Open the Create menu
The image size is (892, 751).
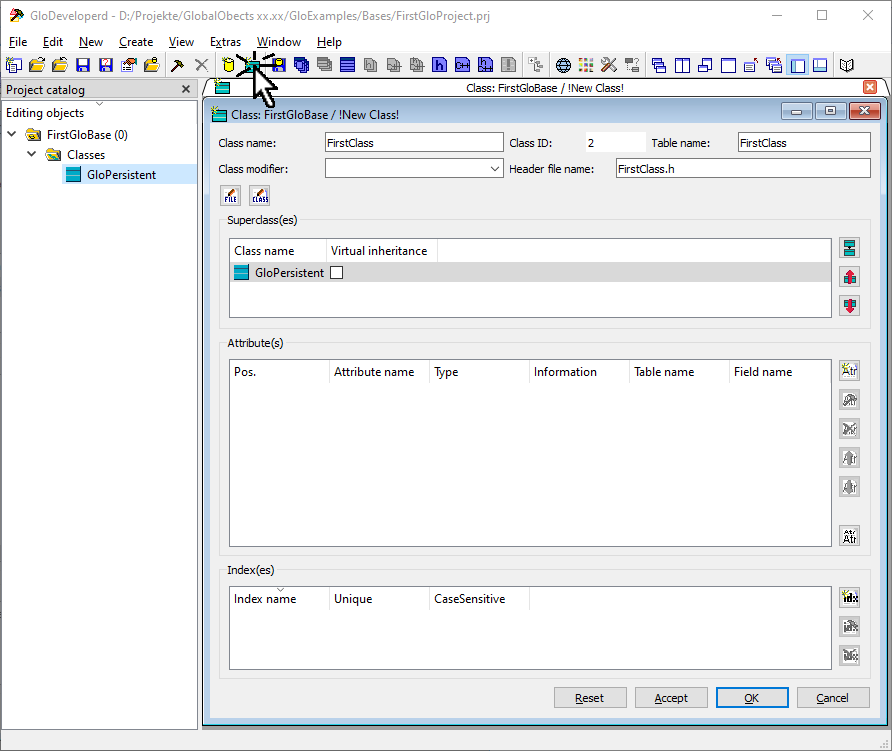[136, 42]
